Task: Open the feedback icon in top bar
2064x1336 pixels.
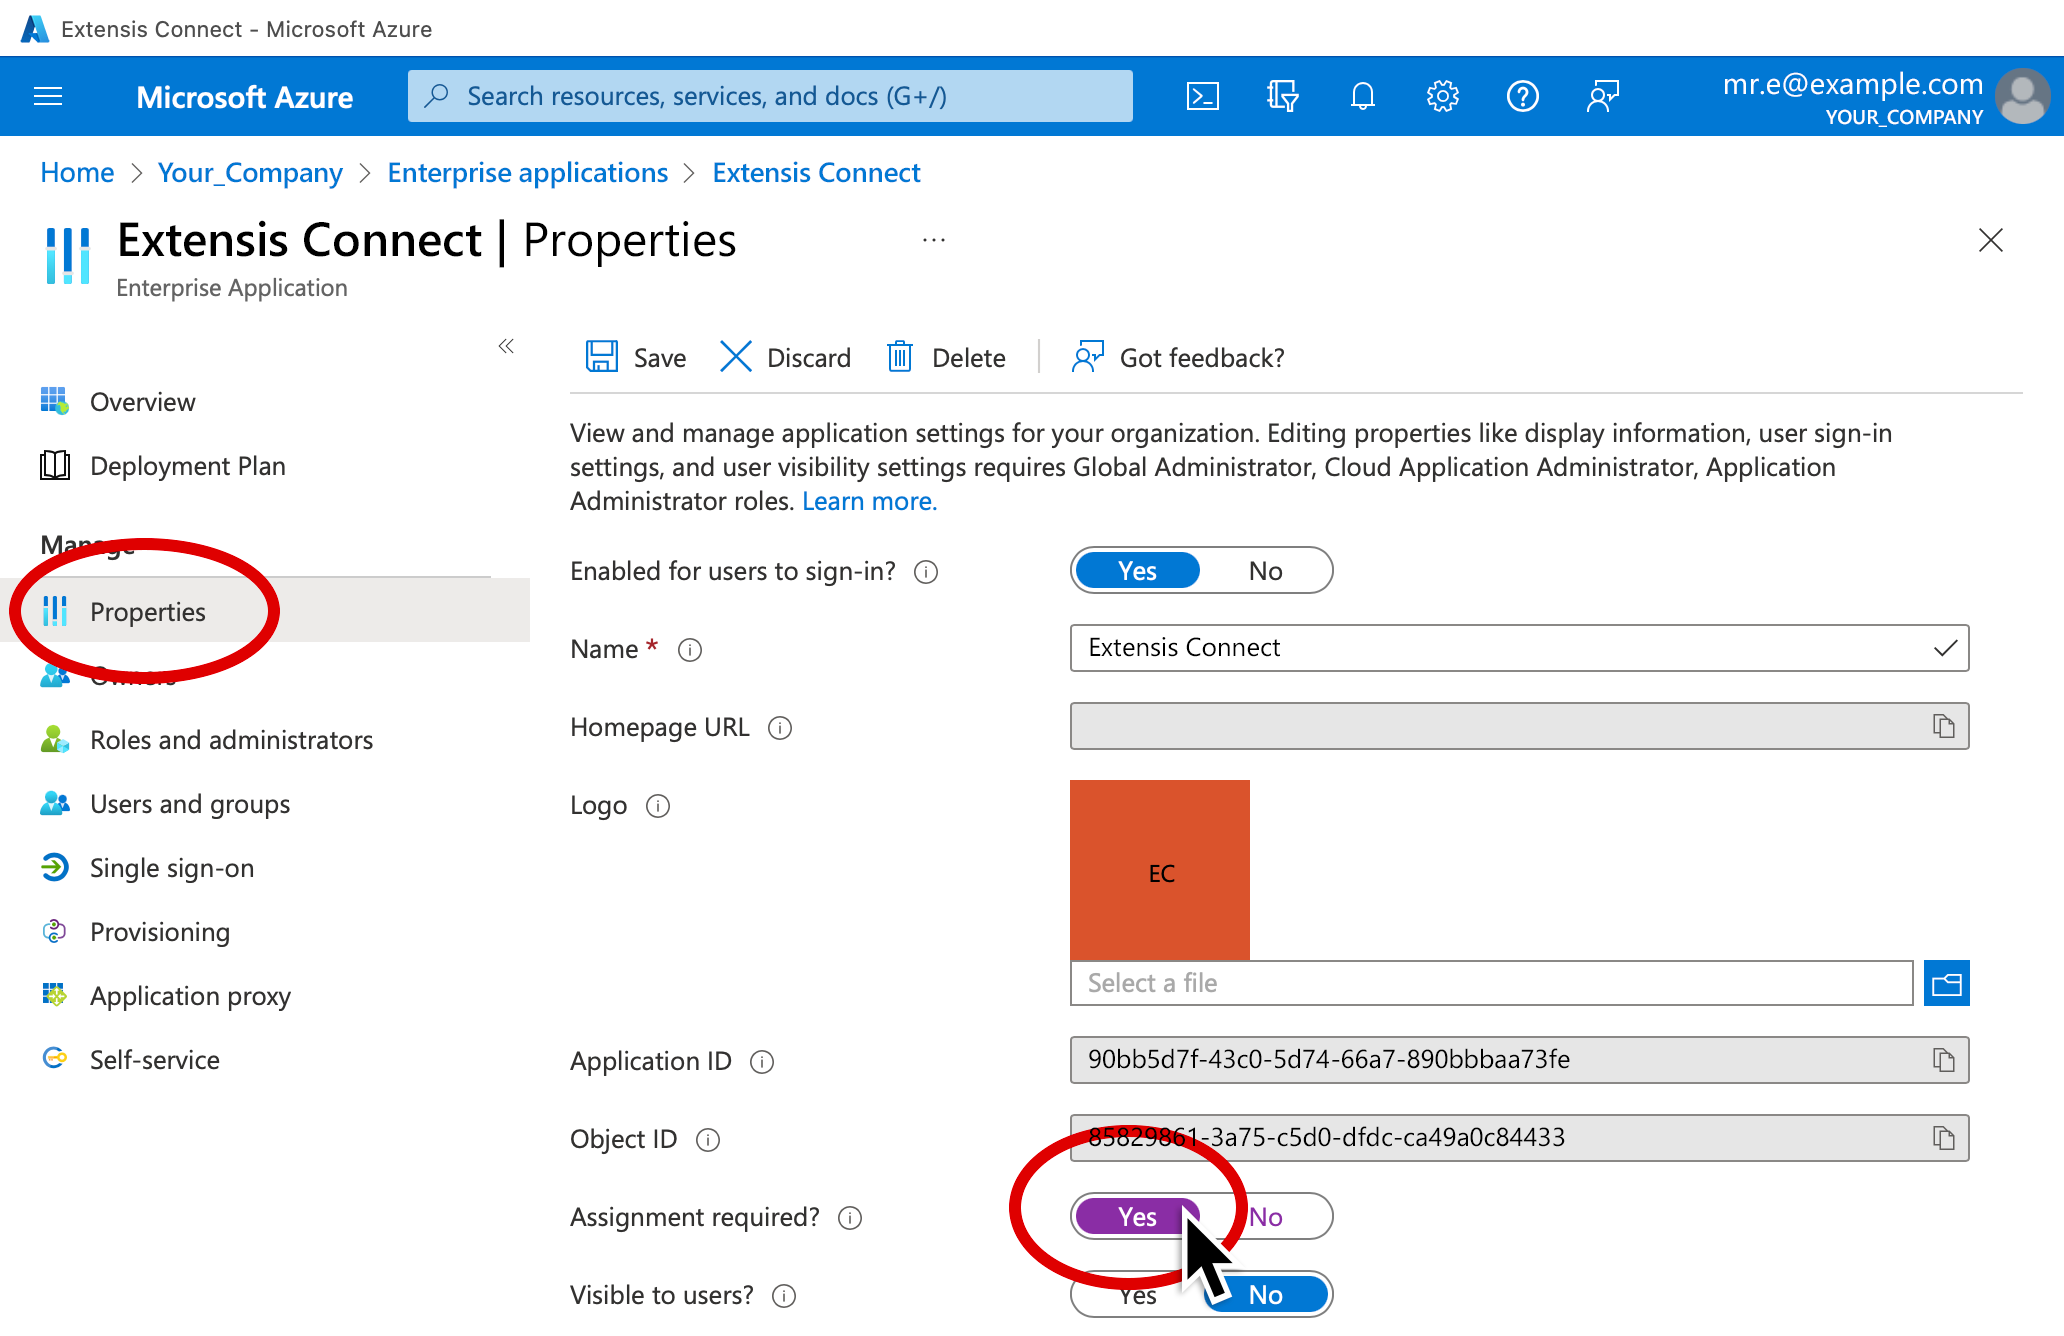Action: [x=1602, y=96]
